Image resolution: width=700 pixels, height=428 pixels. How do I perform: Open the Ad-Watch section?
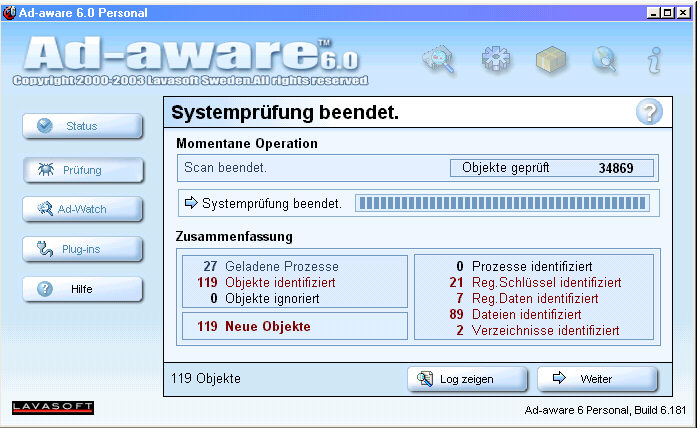coord(83,209)
